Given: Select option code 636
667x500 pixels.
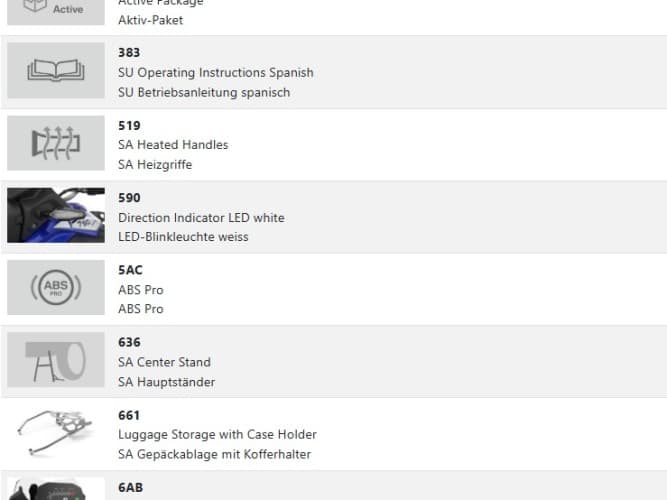Looking at the screenshot, I should pyautogui.click(x=129, y=342).
